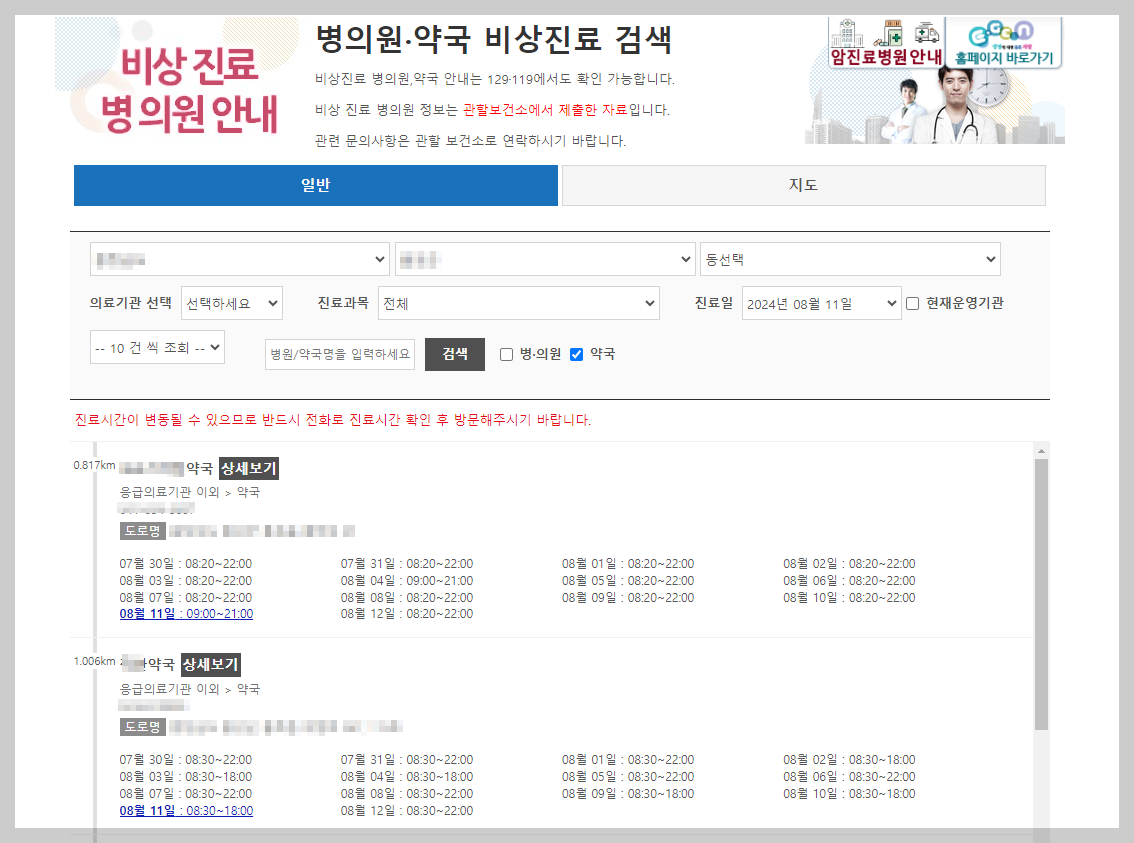This screenshot has width=1134, height=843.
Task: Open the 진료일 date dropdown
Action: point(821,304)
